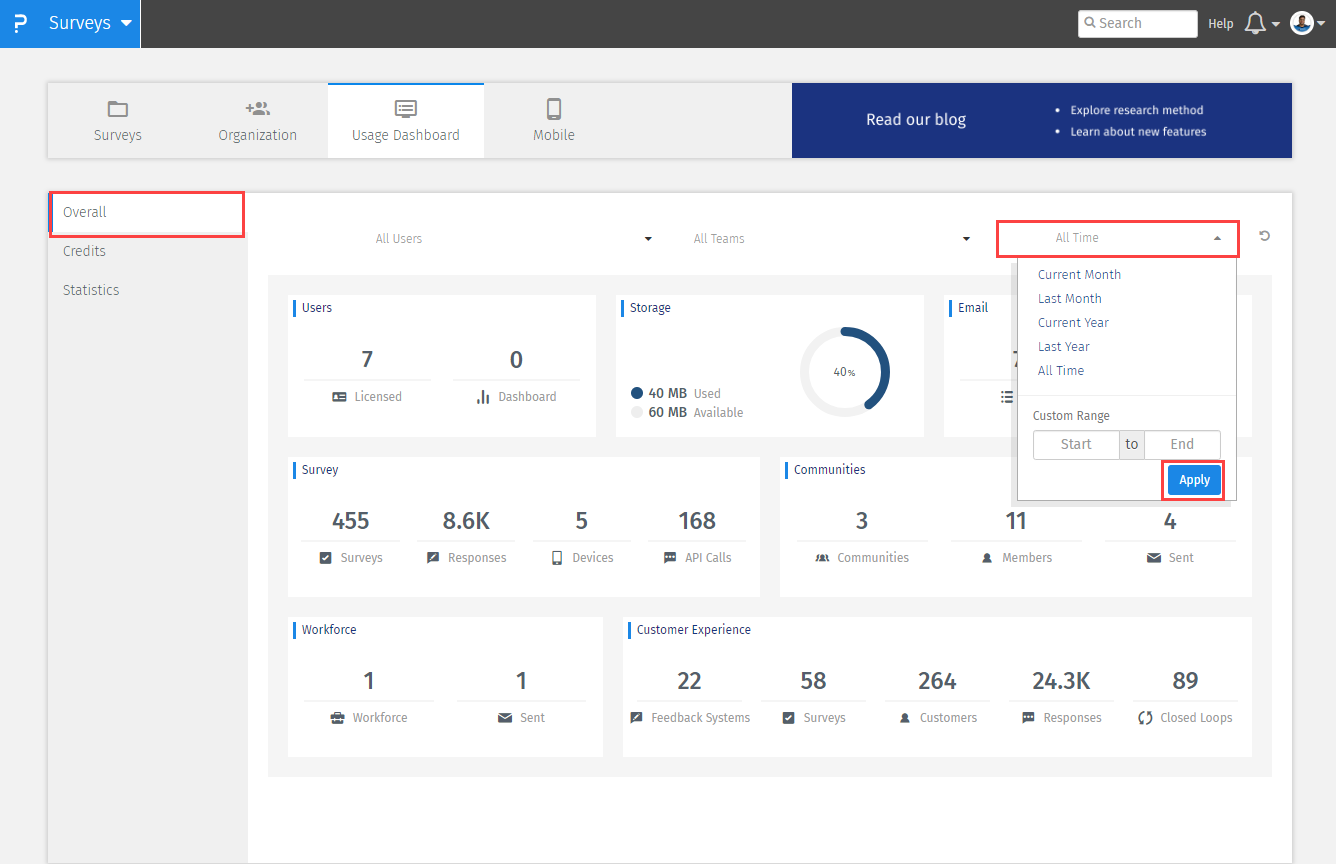This screenshot has width=1336, height=864.
Task: Click the notification bell icon
Action: [x=1255, y=23]
